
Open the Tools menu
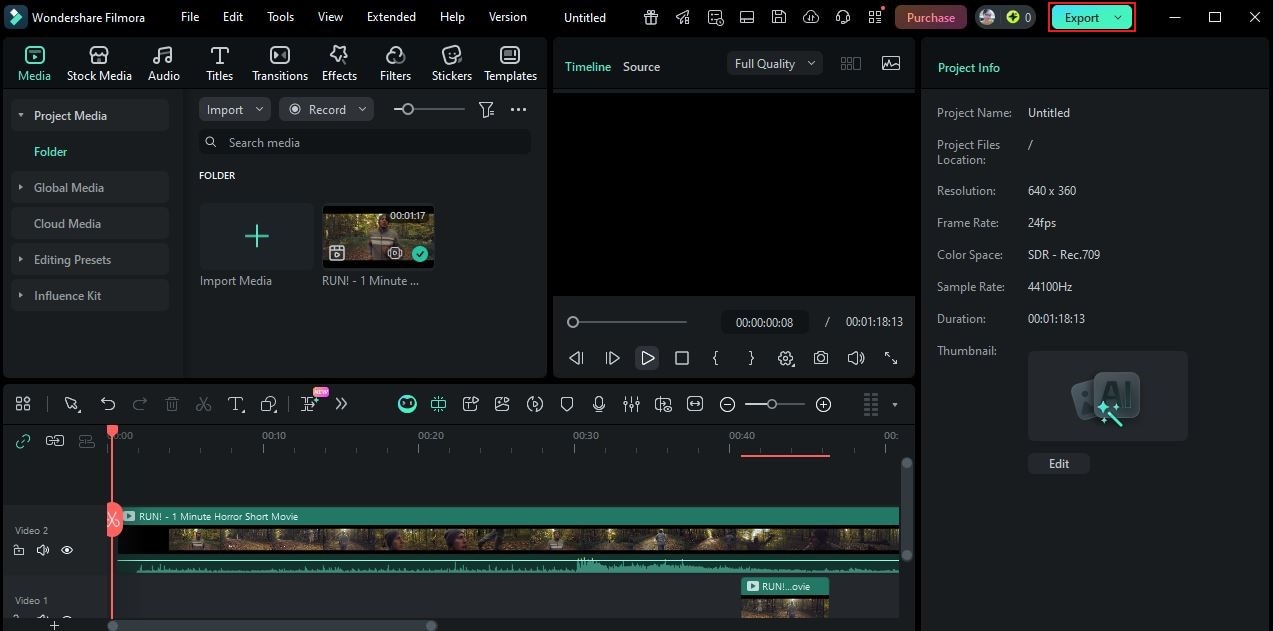[280, 17]
